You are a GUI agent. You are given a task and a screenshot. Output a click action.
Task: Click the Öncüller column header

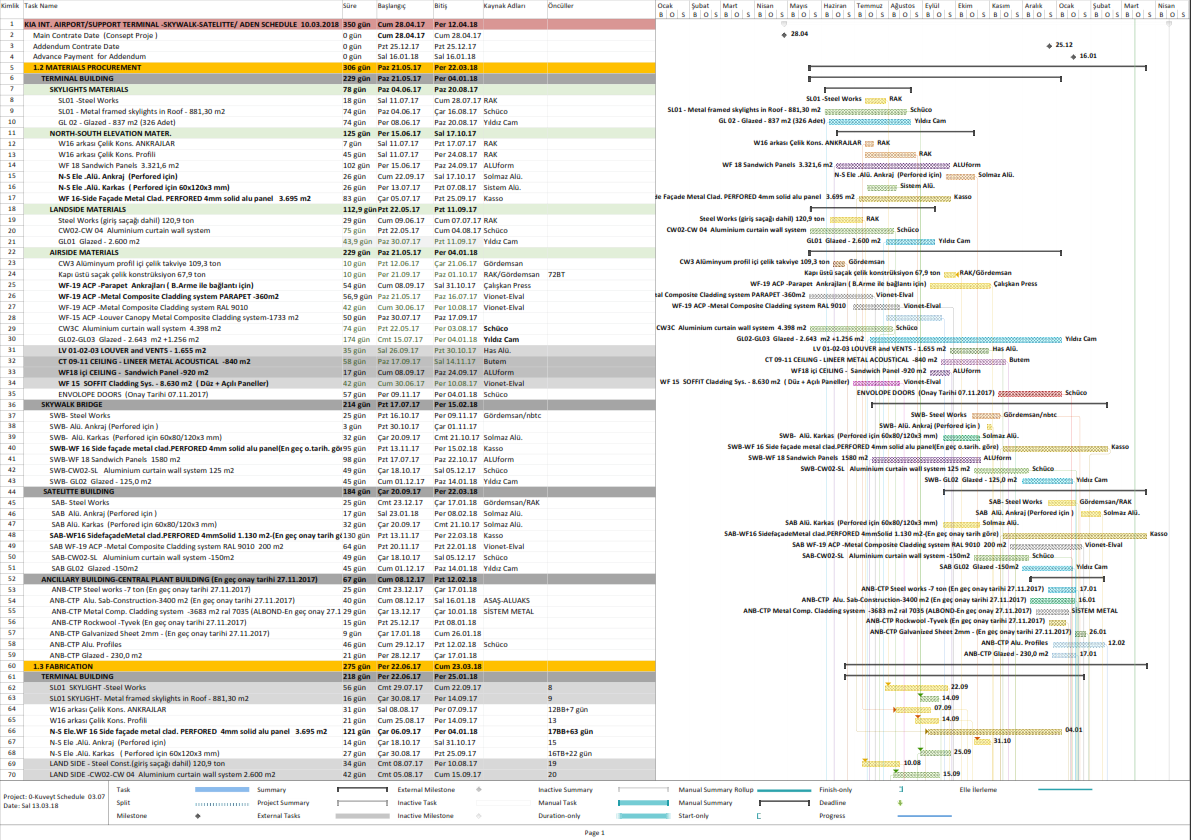click(x=561, y=5)
